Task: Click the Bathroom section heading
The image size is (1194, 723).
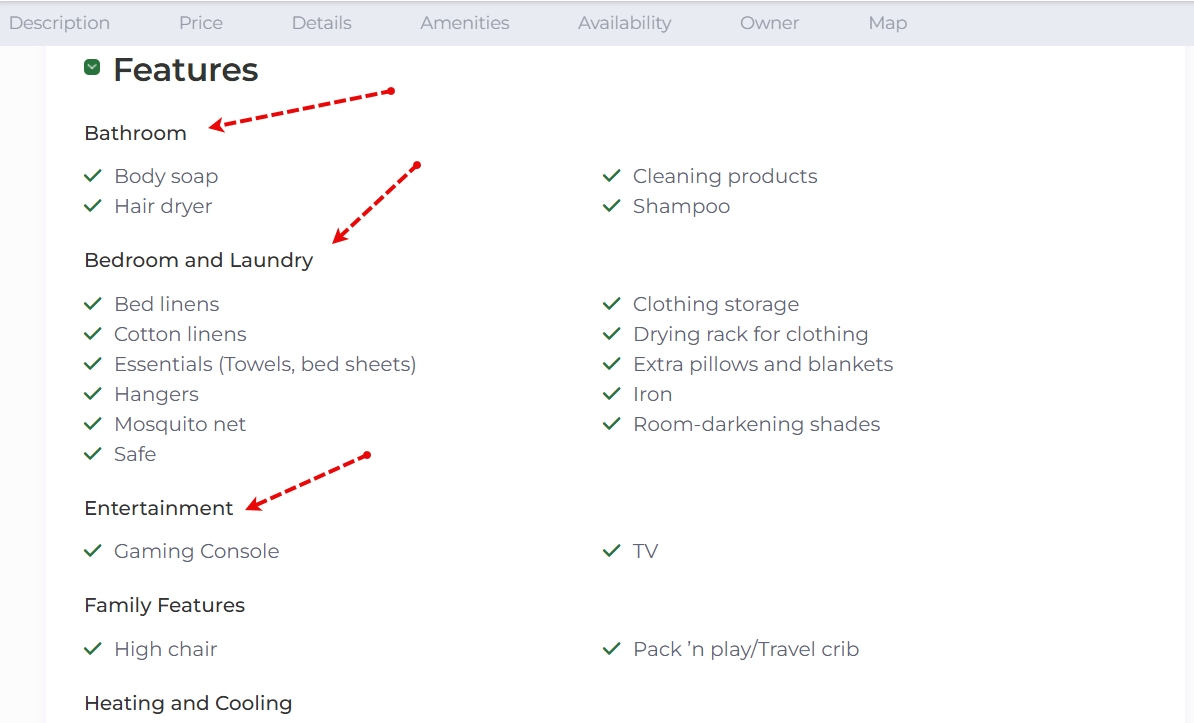Action: click(136, 133)
